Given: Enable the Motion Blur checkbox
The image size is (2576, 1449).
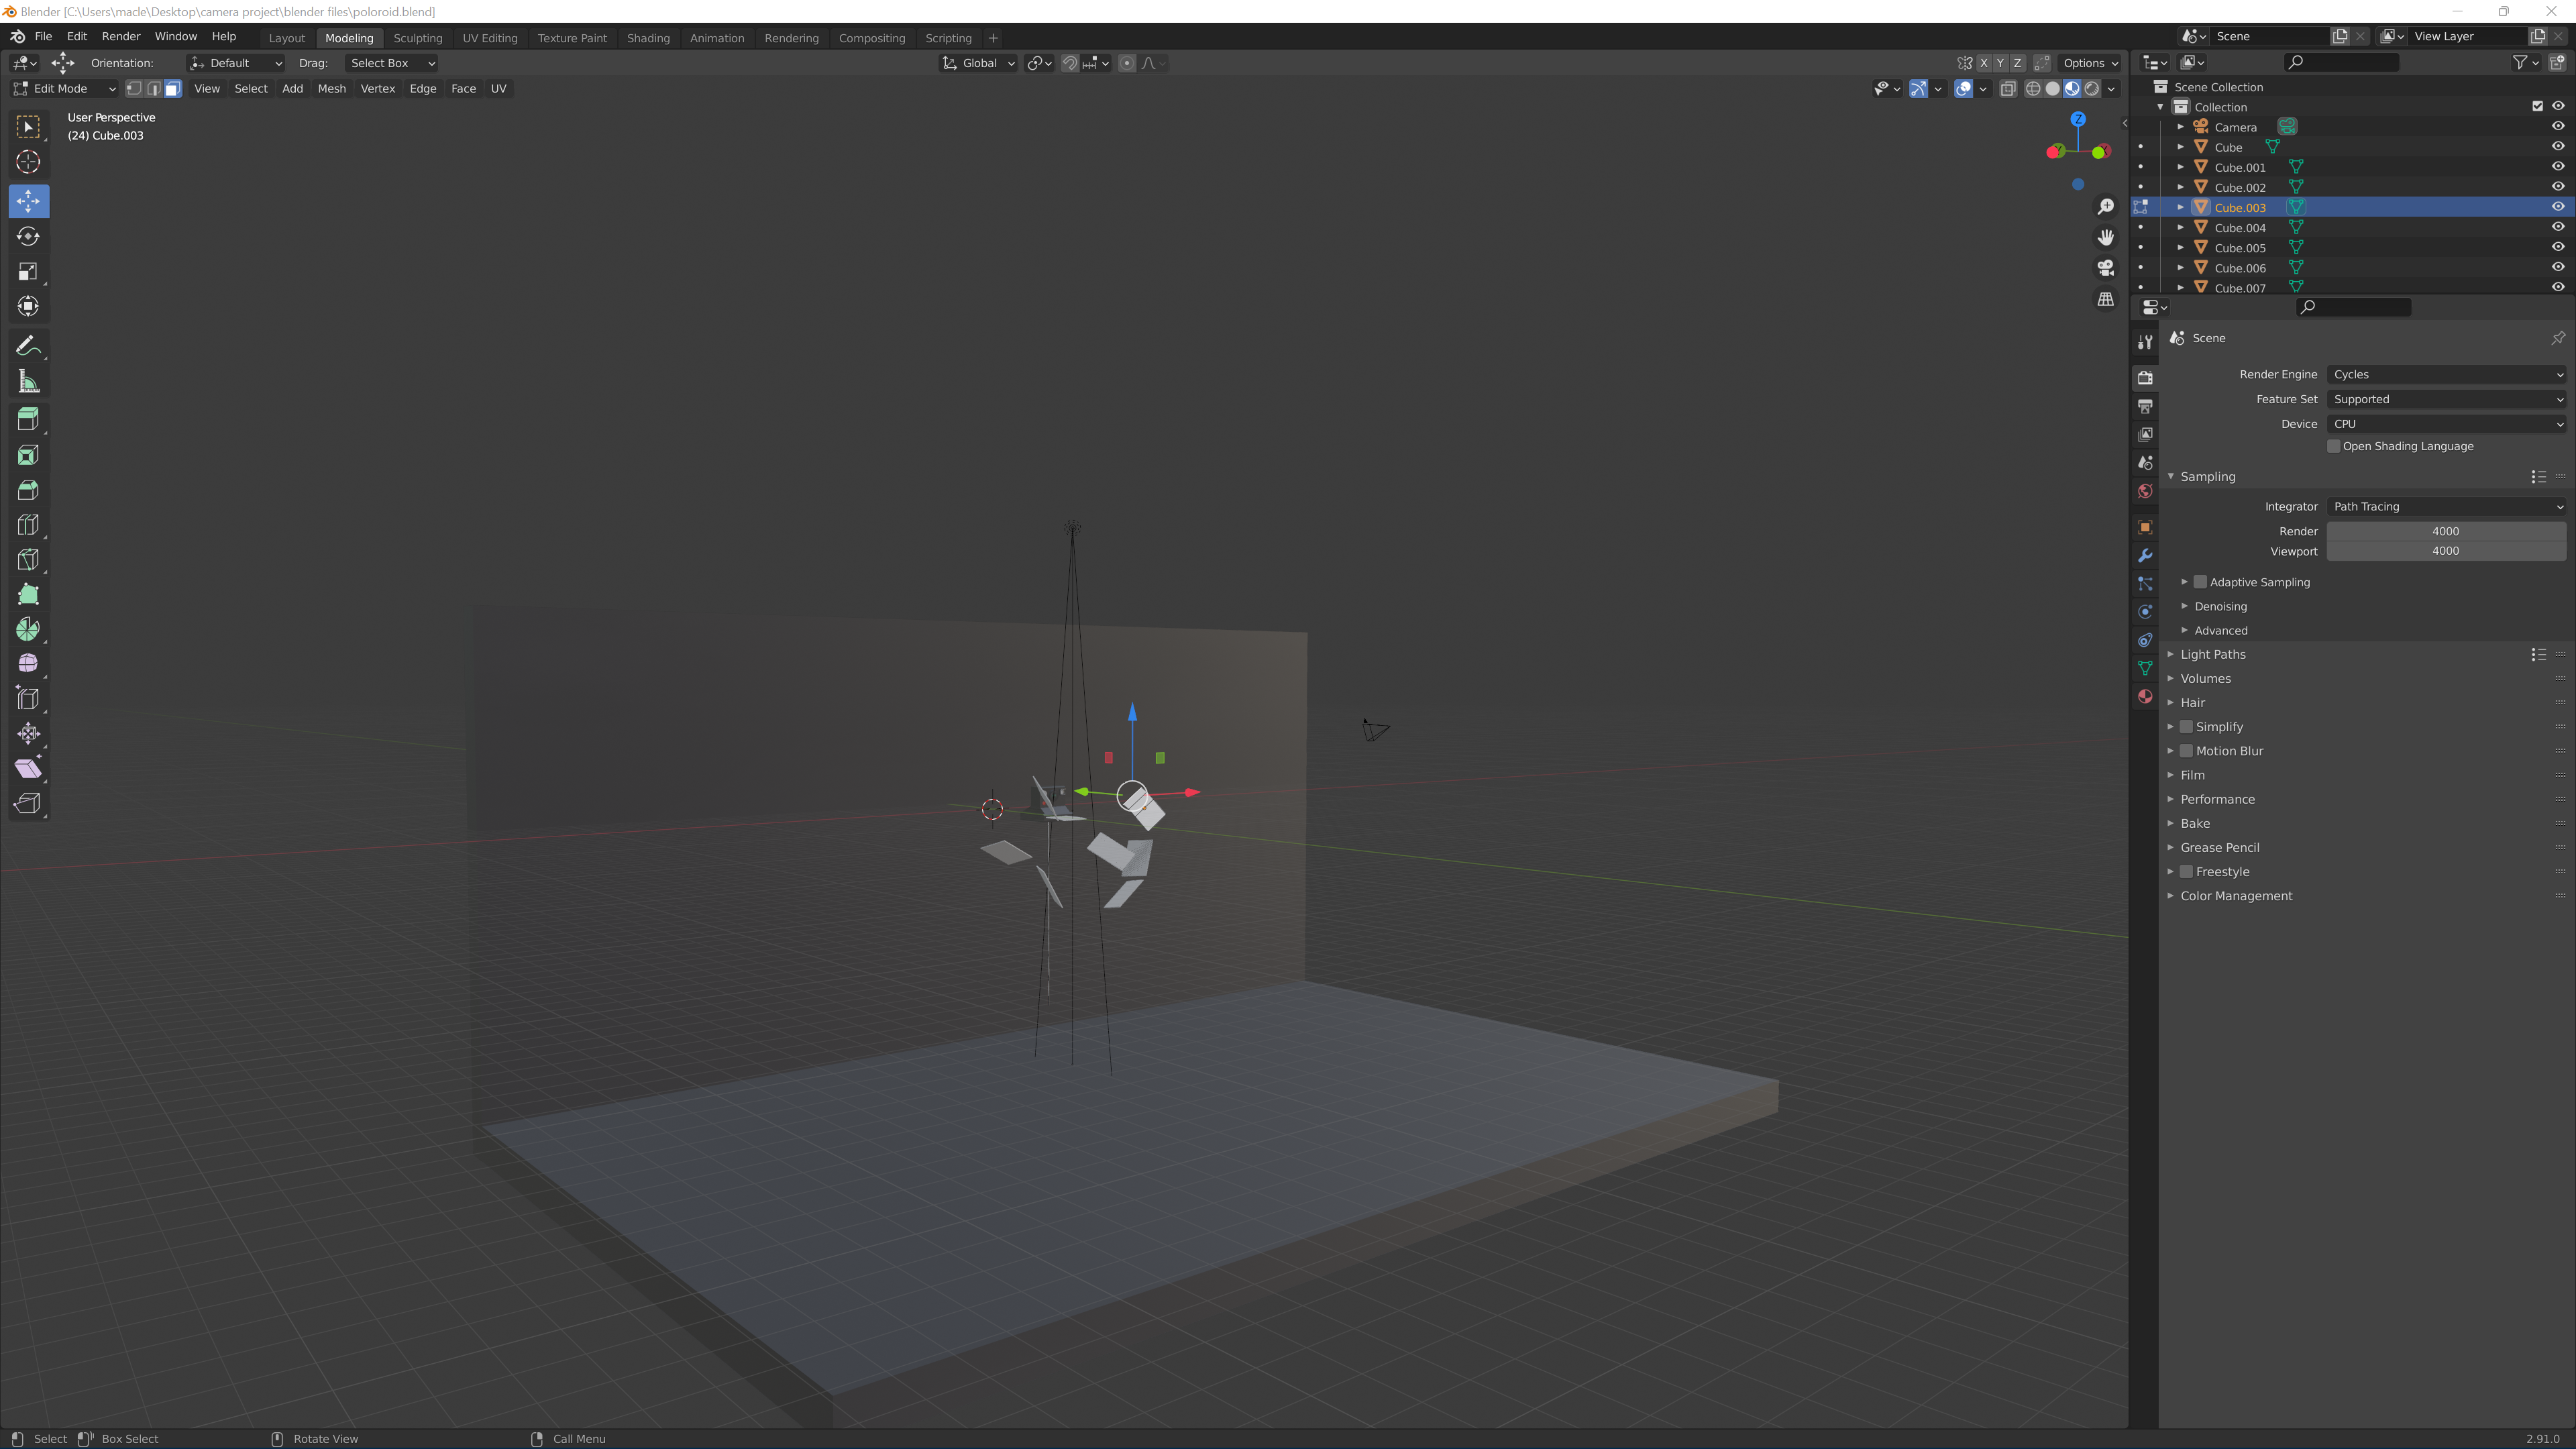Looking at the screenshot, I should coord(2187,751).
